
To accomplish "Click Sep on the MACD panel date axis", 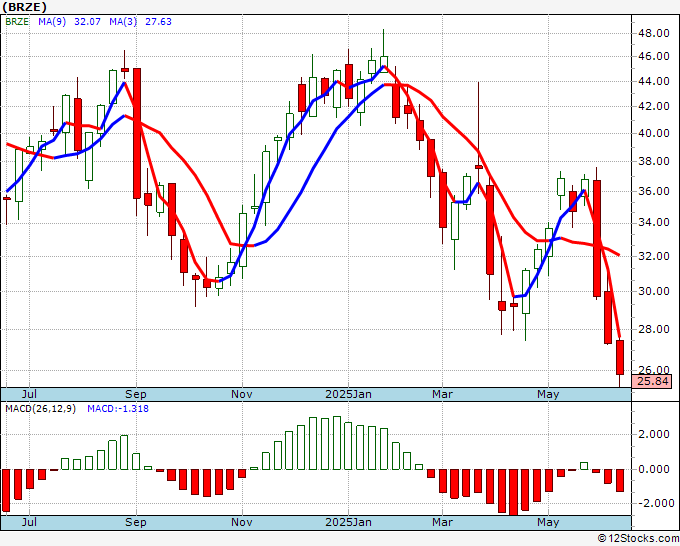I will tap(136, 522).
